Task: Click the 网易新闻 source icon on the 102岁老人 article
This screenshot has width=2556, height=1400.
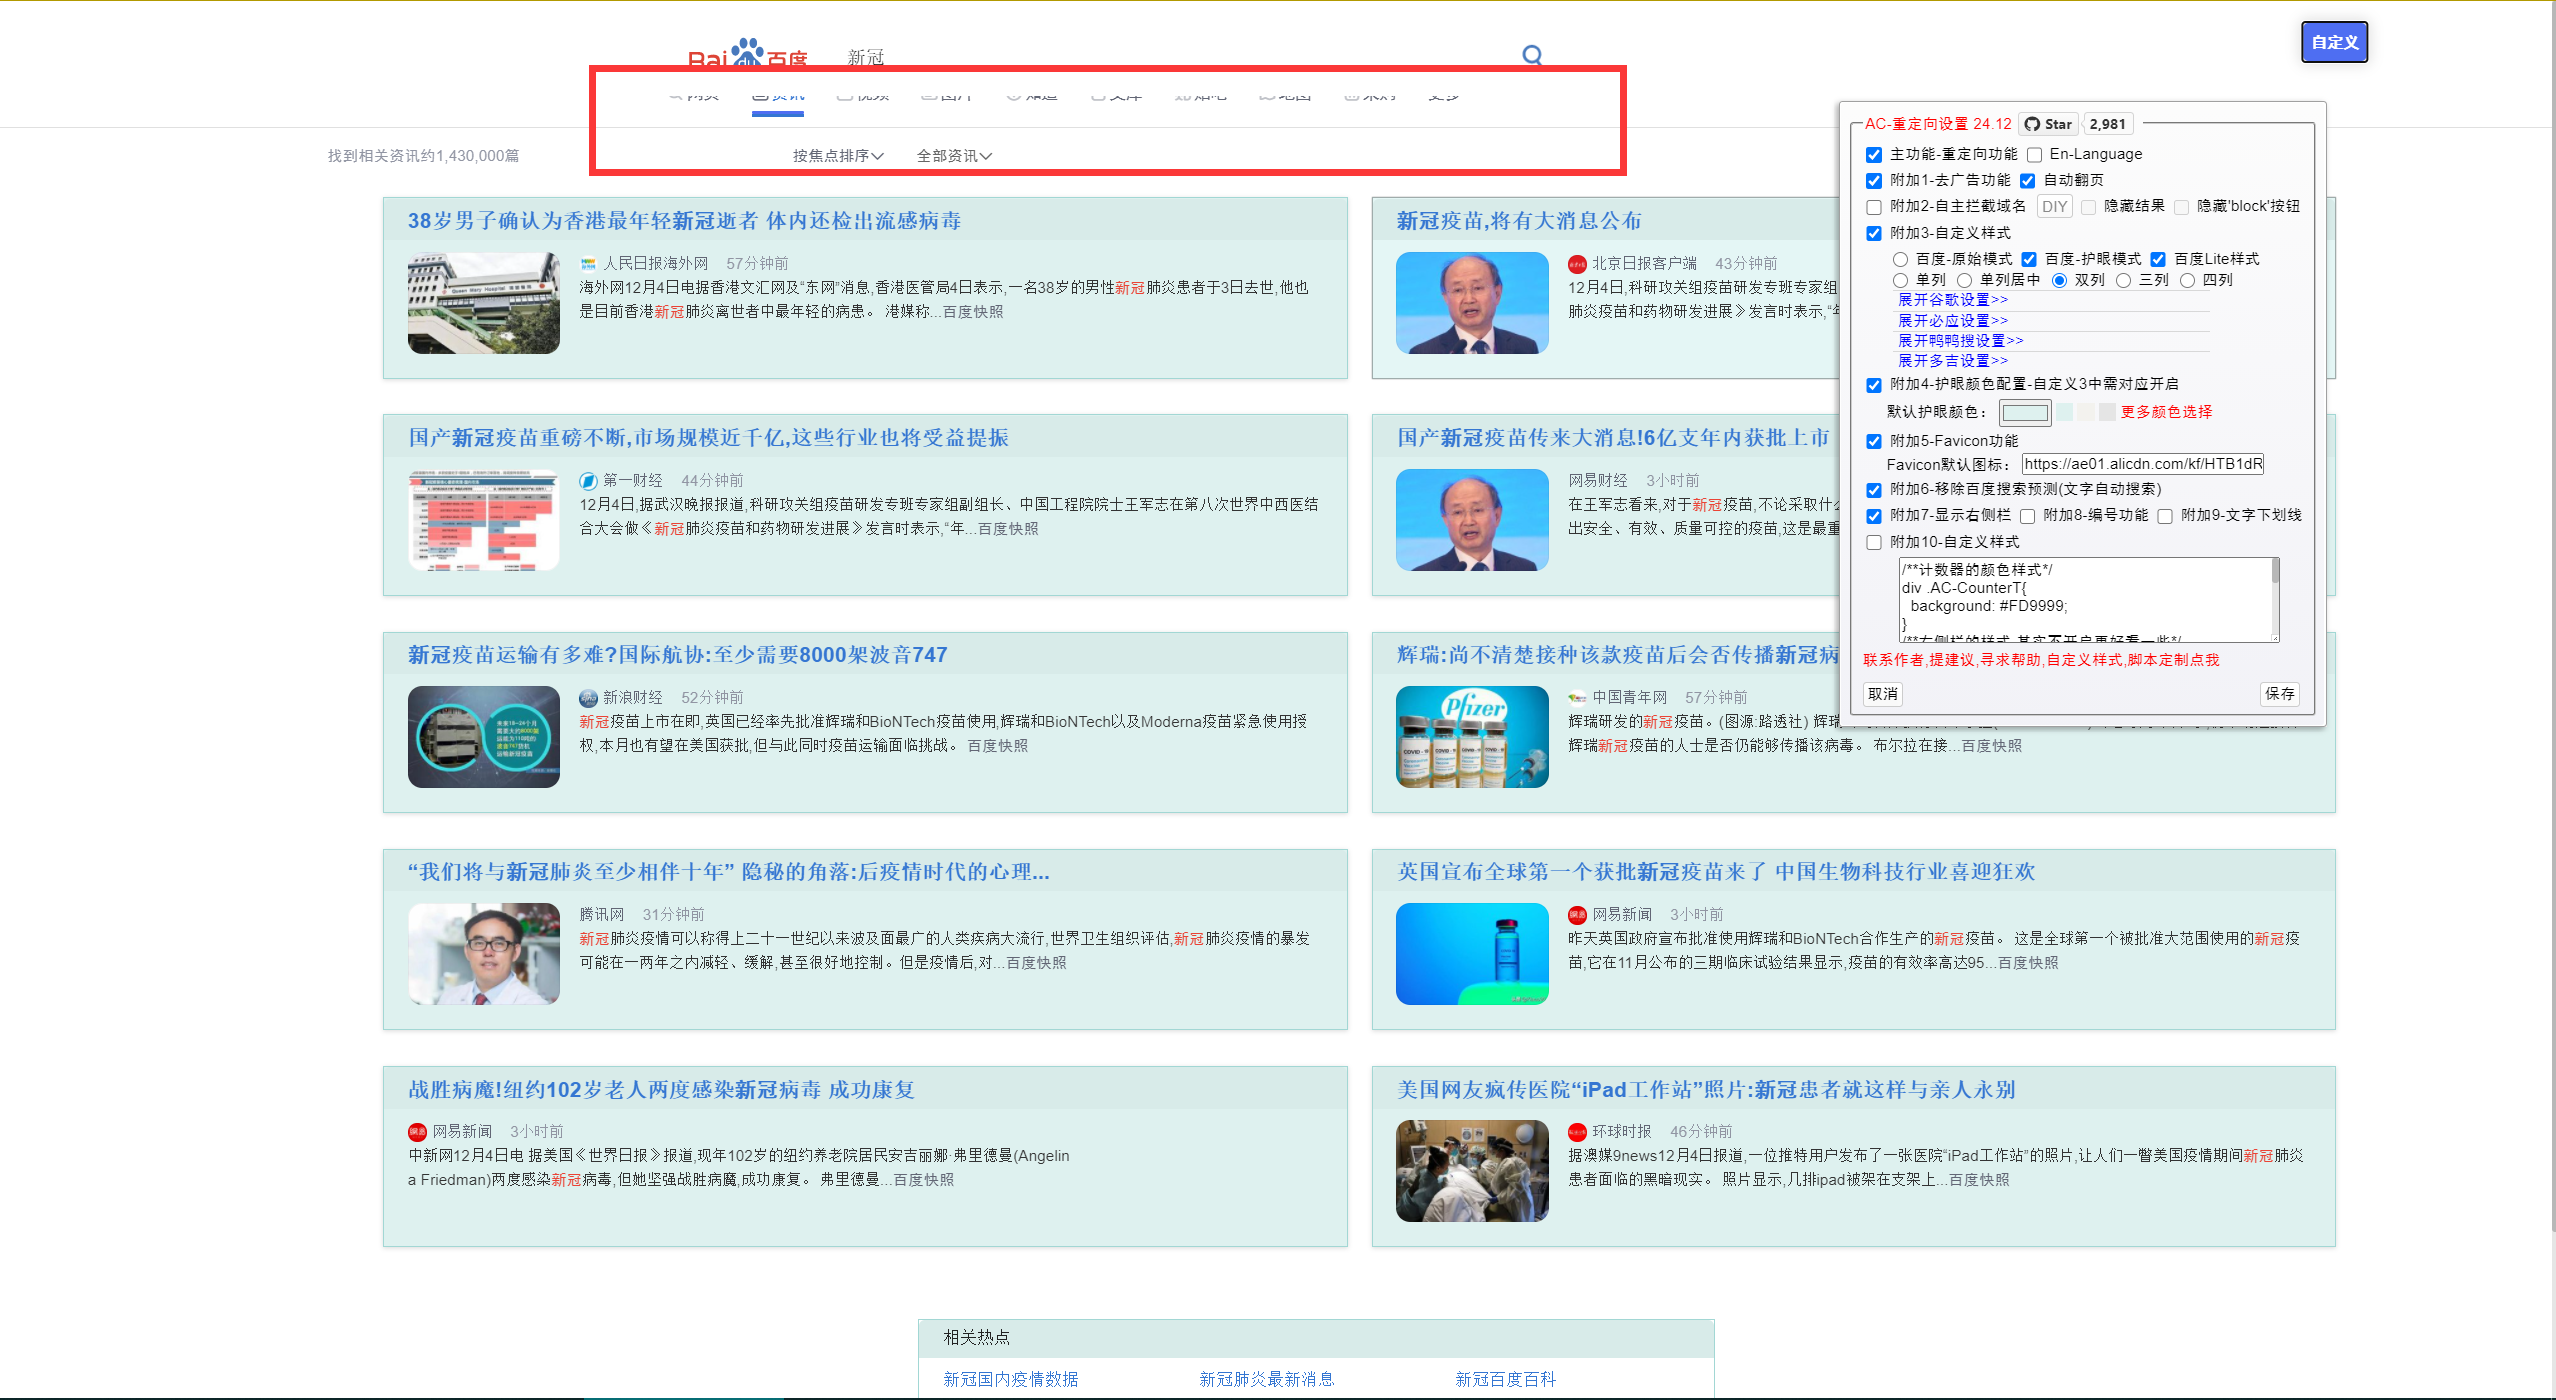Action: pos(417,1131)
